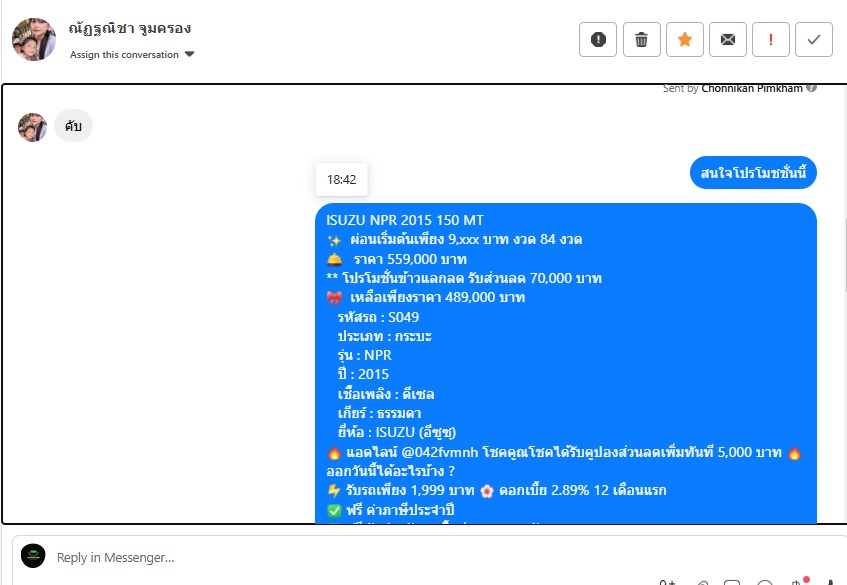Select the คับ message bubble
The image size is (847, 585).
coord(73,126)
